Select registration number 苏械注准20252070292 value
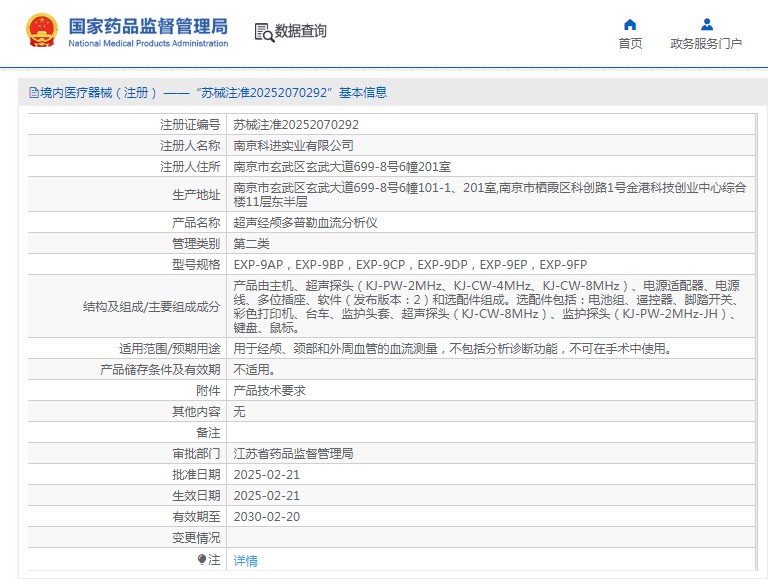This screenshot has width=768, height=579. 296,125
